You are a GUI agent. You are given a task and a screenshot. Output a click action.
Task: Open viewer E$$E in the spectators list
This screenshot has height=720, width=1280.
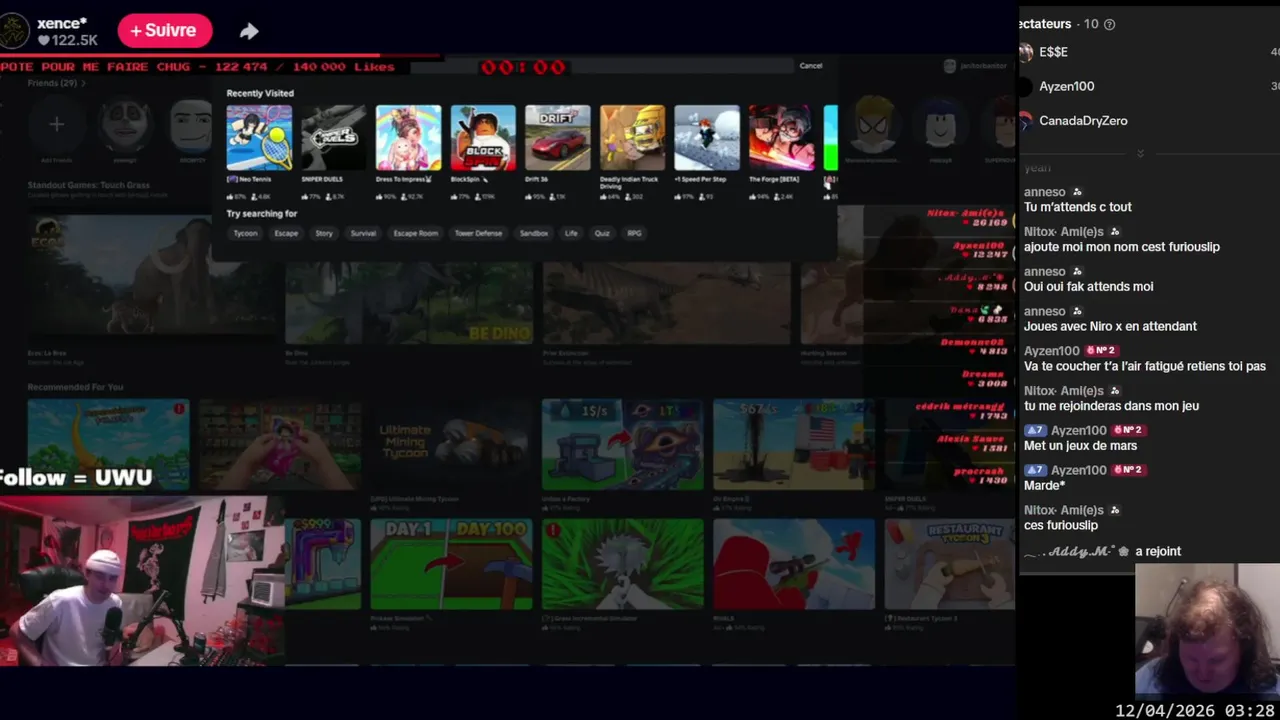click(1053, 52)
